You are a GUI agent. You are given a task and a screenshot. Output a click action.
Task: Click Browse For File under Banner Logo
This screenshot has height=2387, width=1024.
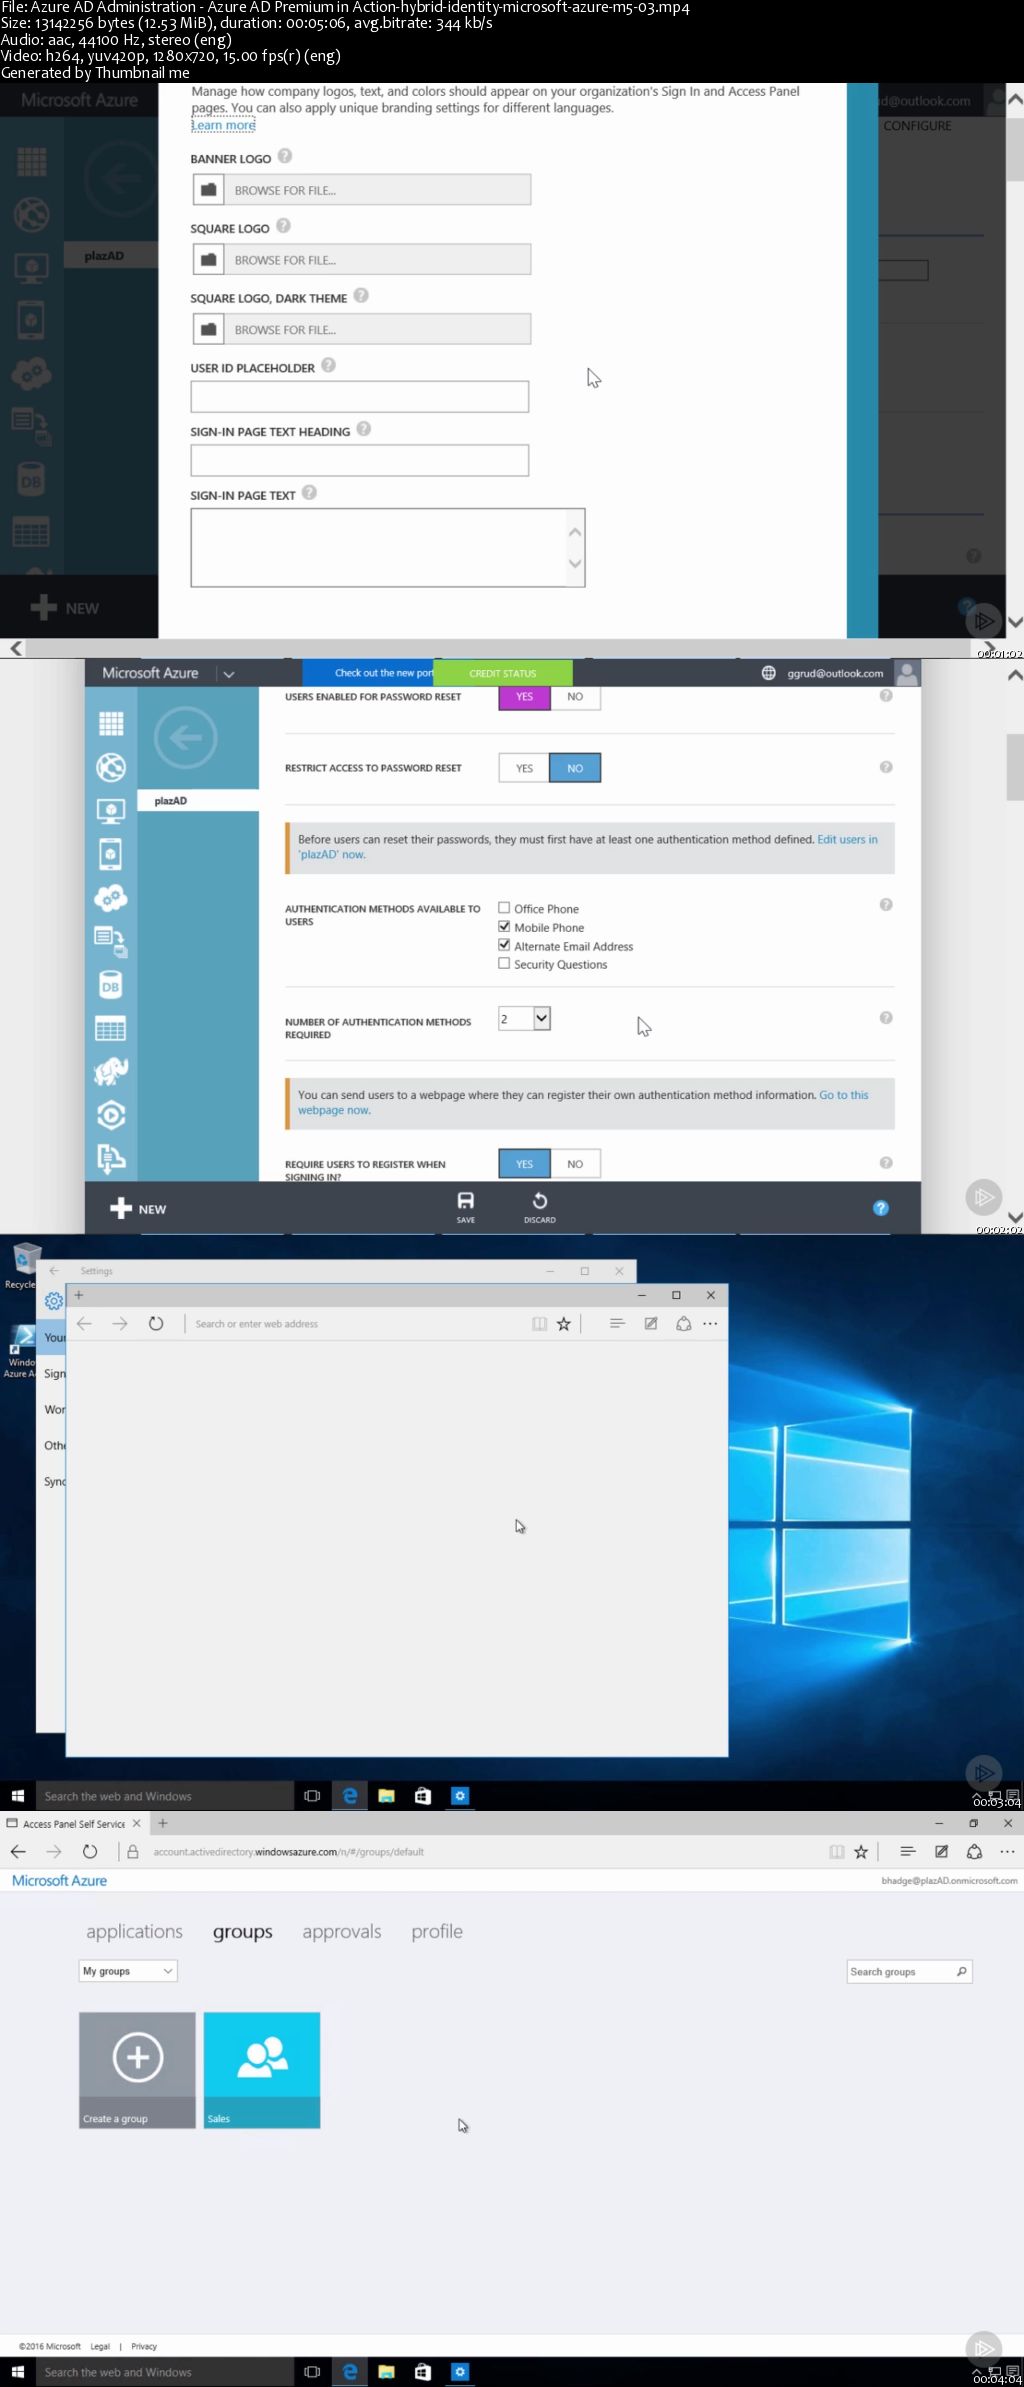coord(361,190)
